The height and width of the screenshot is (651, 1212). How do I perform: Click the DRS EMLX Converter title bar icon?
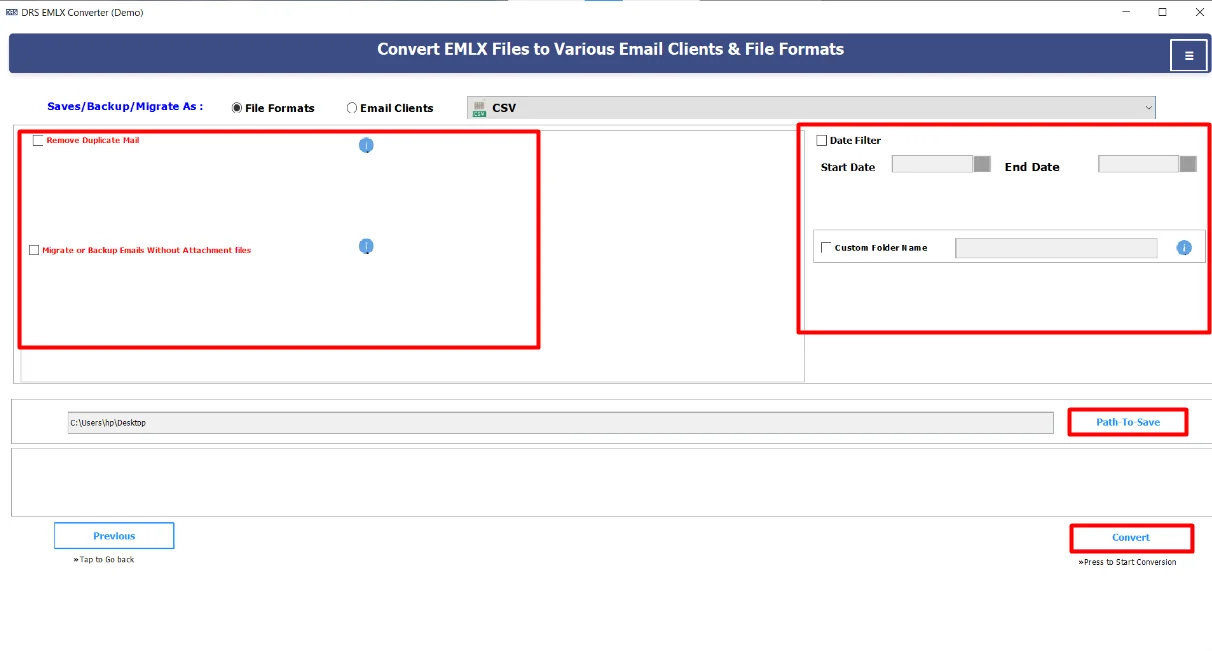[13, 12]
